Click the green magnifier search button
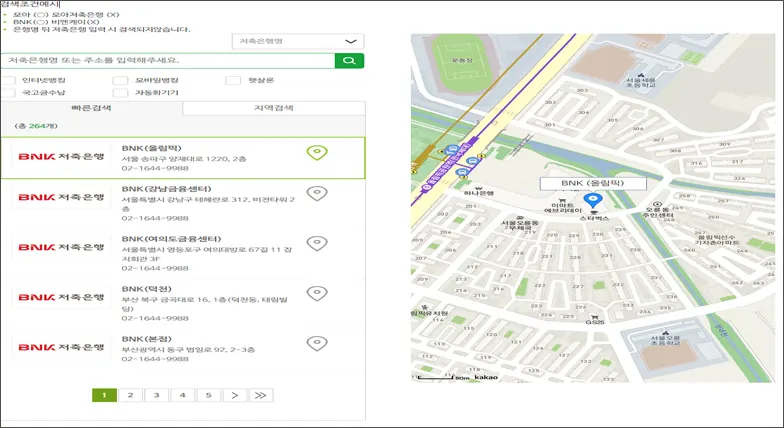This screenshot has width=784, height=428. click(x=349, y=60)
